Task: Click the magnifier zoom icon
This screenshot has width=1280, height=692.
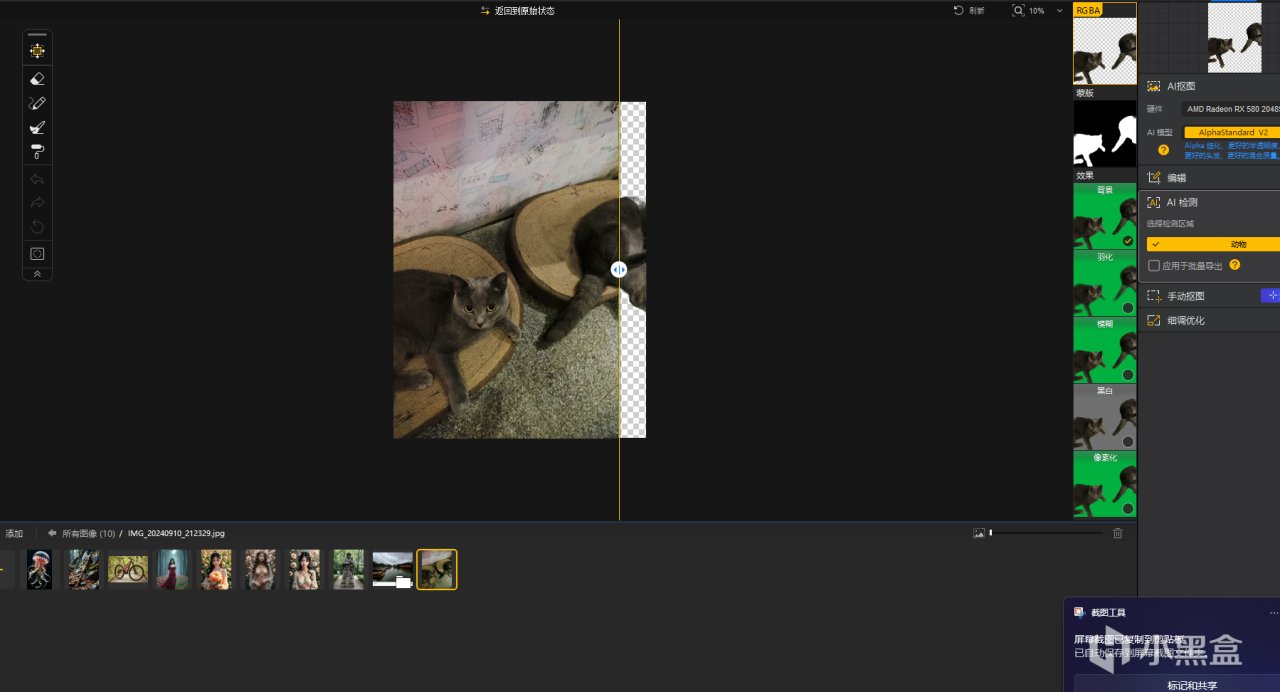Action: coord(1018,11)
